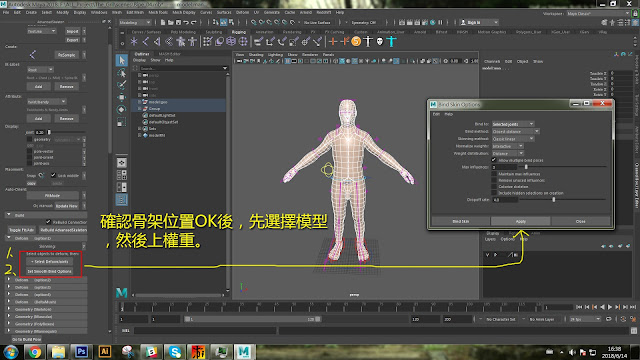Viewport: 640px width, 360px height.
Task: Open the Deform menu
Action: click(x=242, y=13)
